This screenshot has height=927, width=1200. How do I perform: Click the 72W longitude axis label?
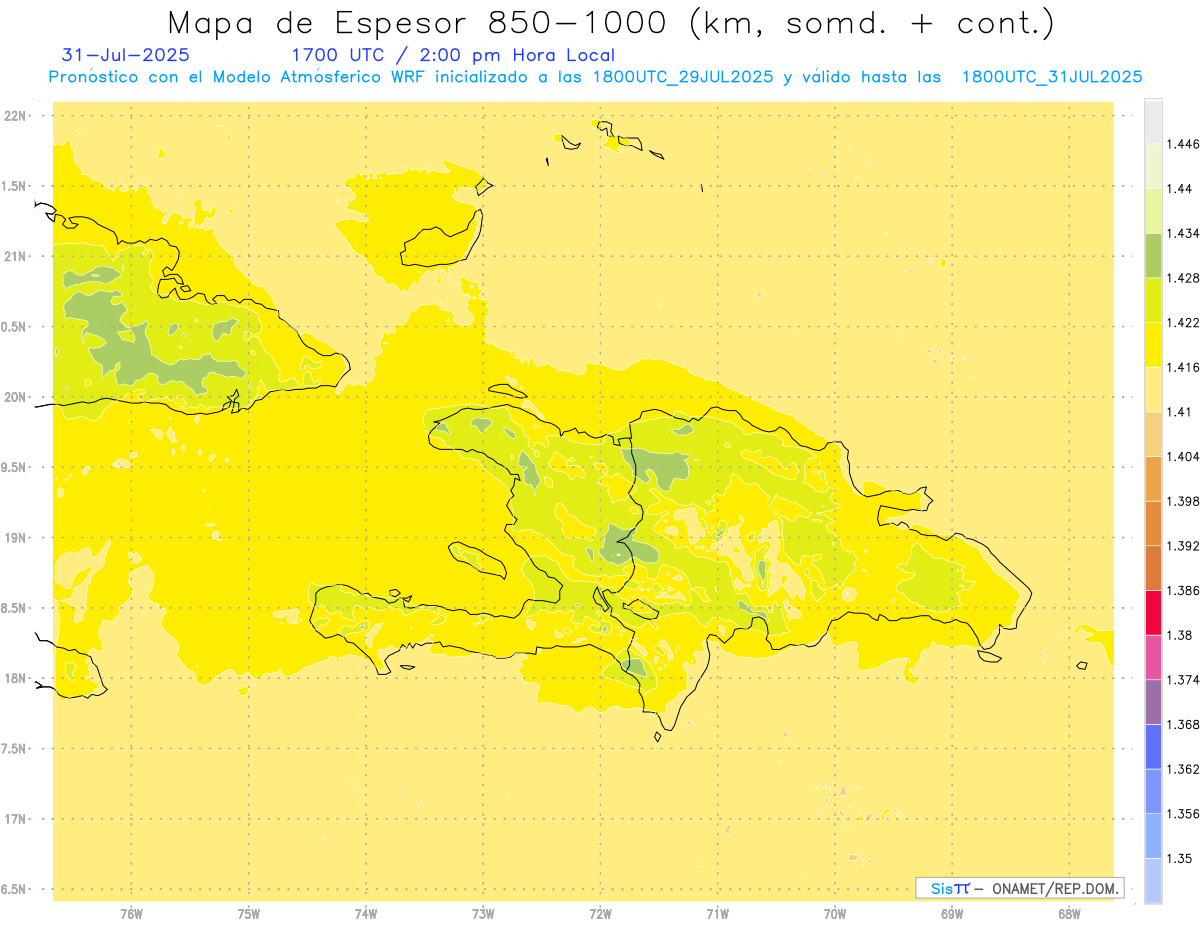600,914
